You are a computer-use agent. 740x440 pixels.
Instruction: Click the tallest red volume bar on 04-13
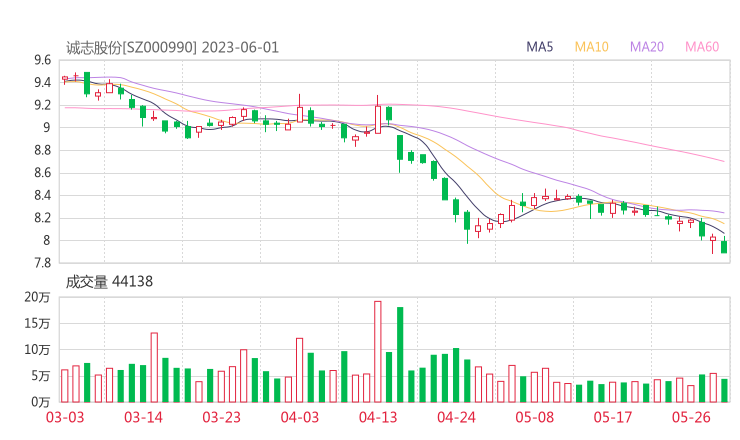[x=378, y=352]
